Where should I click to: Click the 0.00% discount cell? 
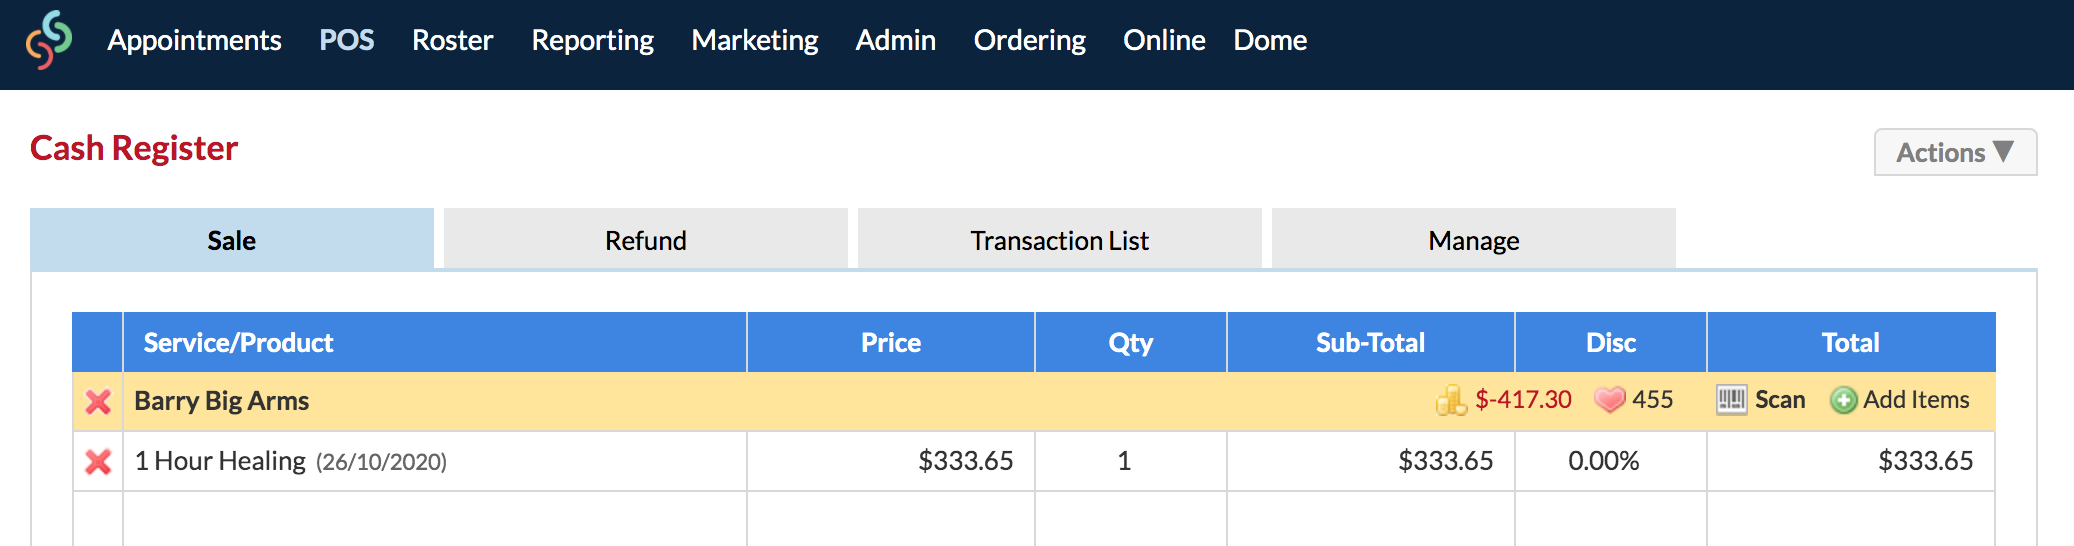coord(1611,461)
